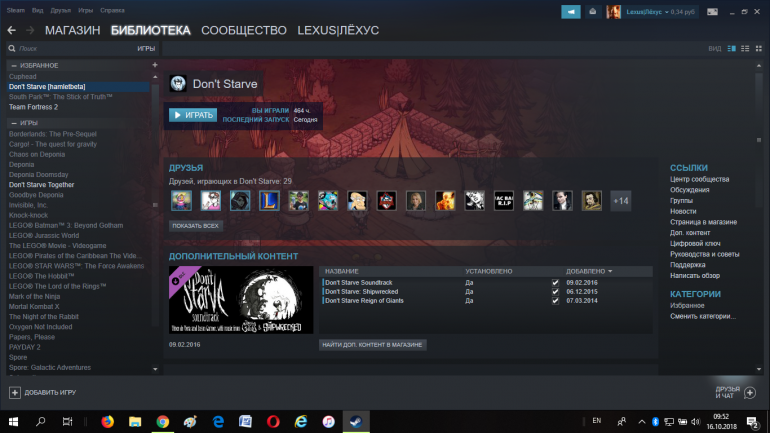Sort by the УСТАНОВЛЕНО column header
The image size is (770, 433).
(489, 271)
